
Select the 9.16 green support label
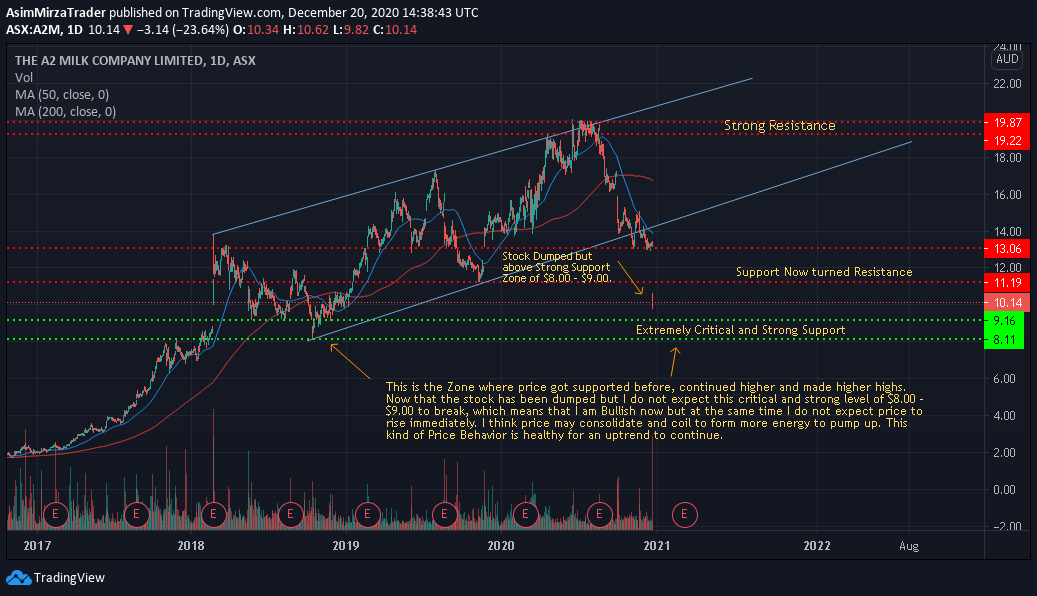tap(1004, 321)
